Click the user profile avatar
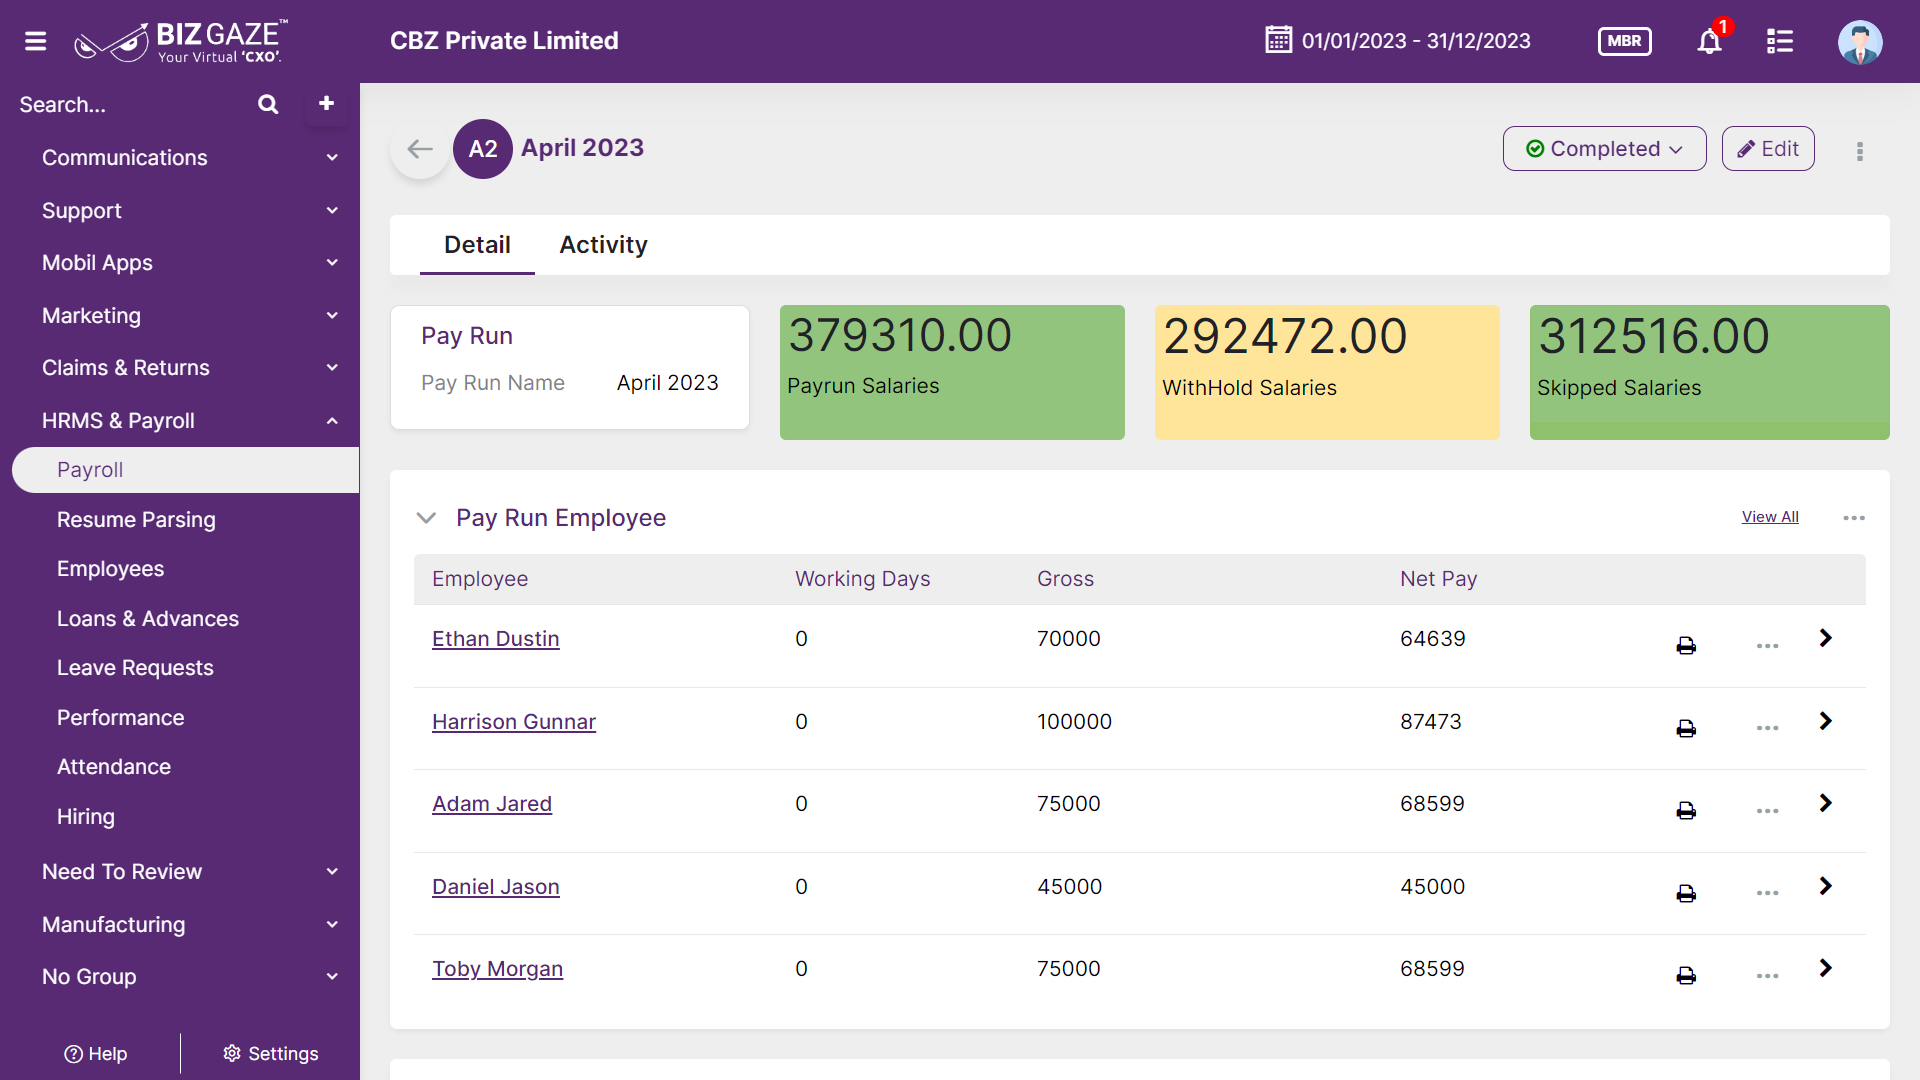The width and height of the screenshot is (1920, 1080). (1860, 41)
